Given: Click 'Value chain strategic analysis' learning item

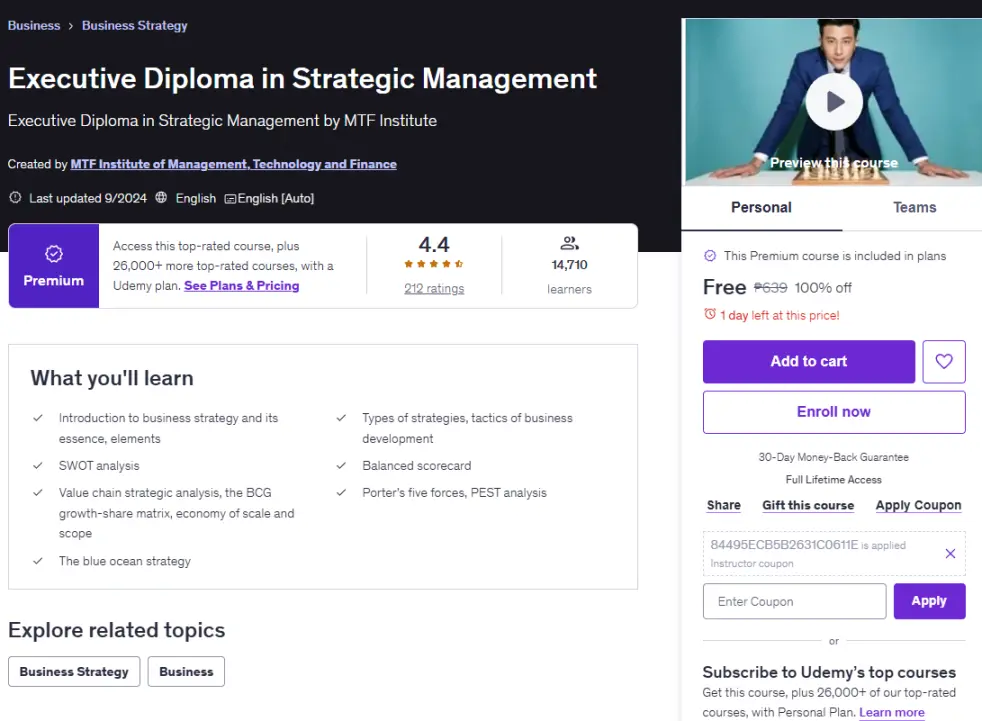Looking at the screenshot, I should tap(177, 513).
